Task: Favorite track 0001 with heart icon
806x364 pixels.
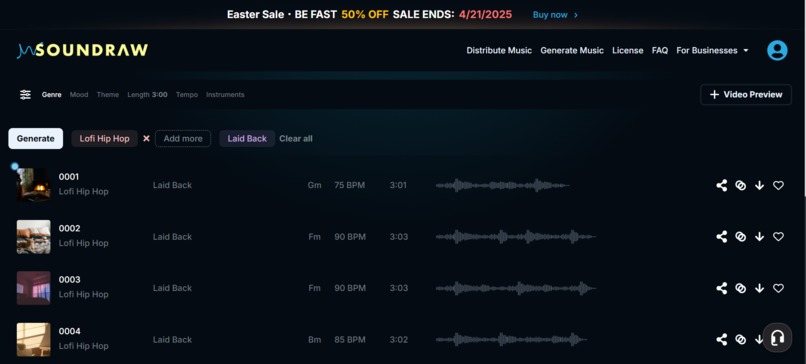Action: (778, 185)
